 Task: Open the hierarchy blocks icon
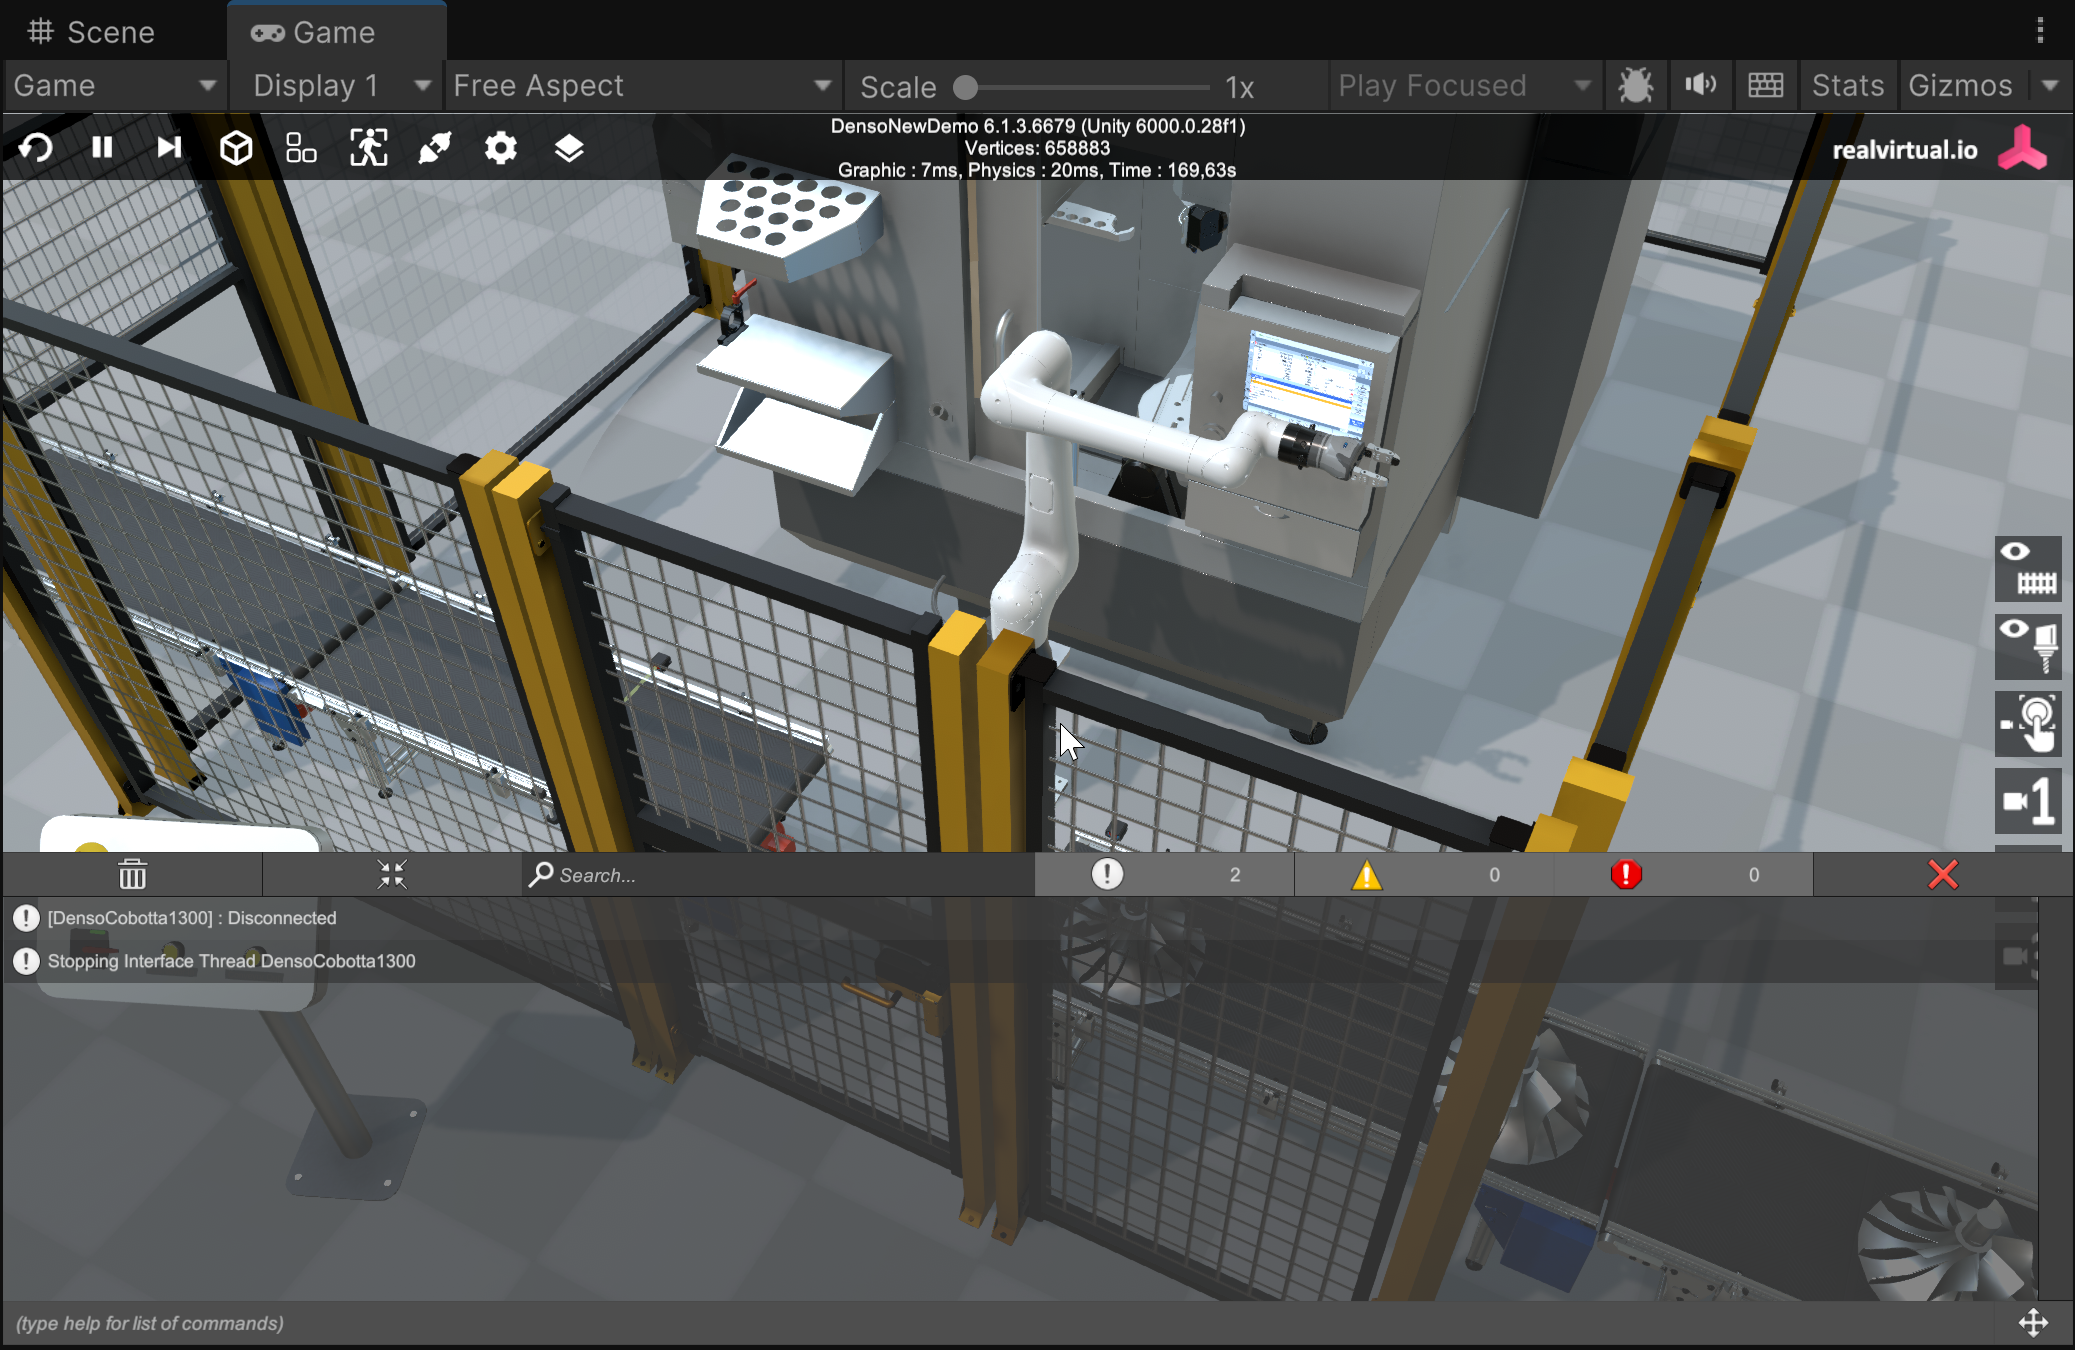(301, 148)
